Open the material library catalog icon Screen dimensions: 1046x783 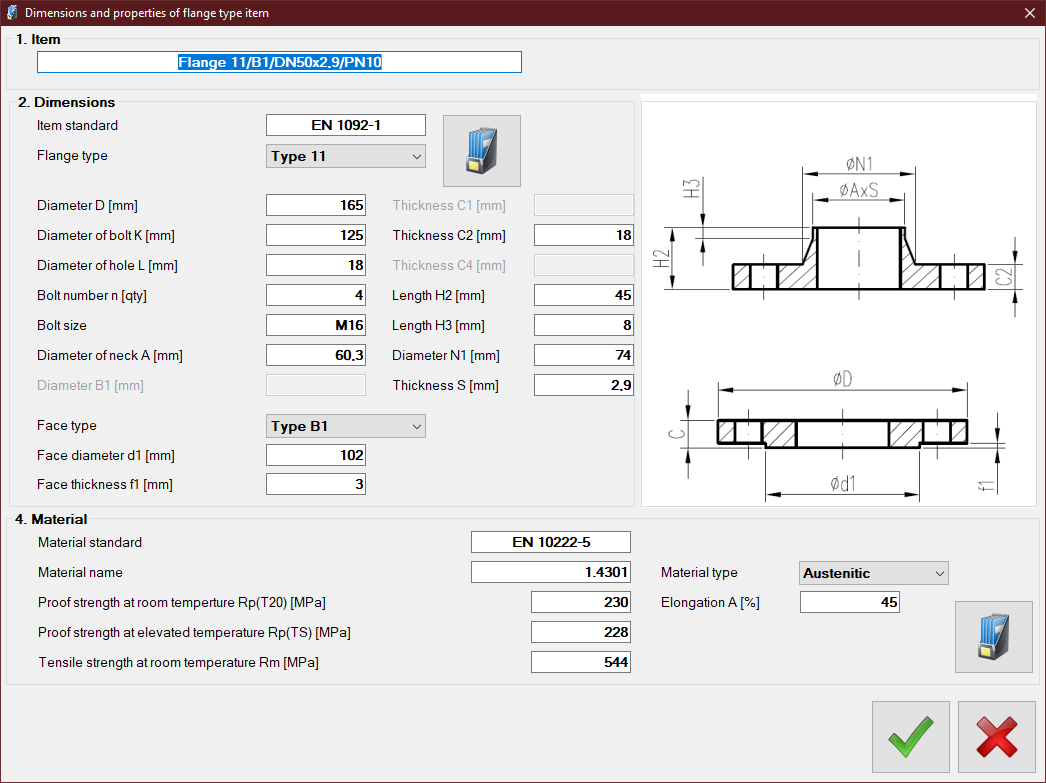(993, 637)
